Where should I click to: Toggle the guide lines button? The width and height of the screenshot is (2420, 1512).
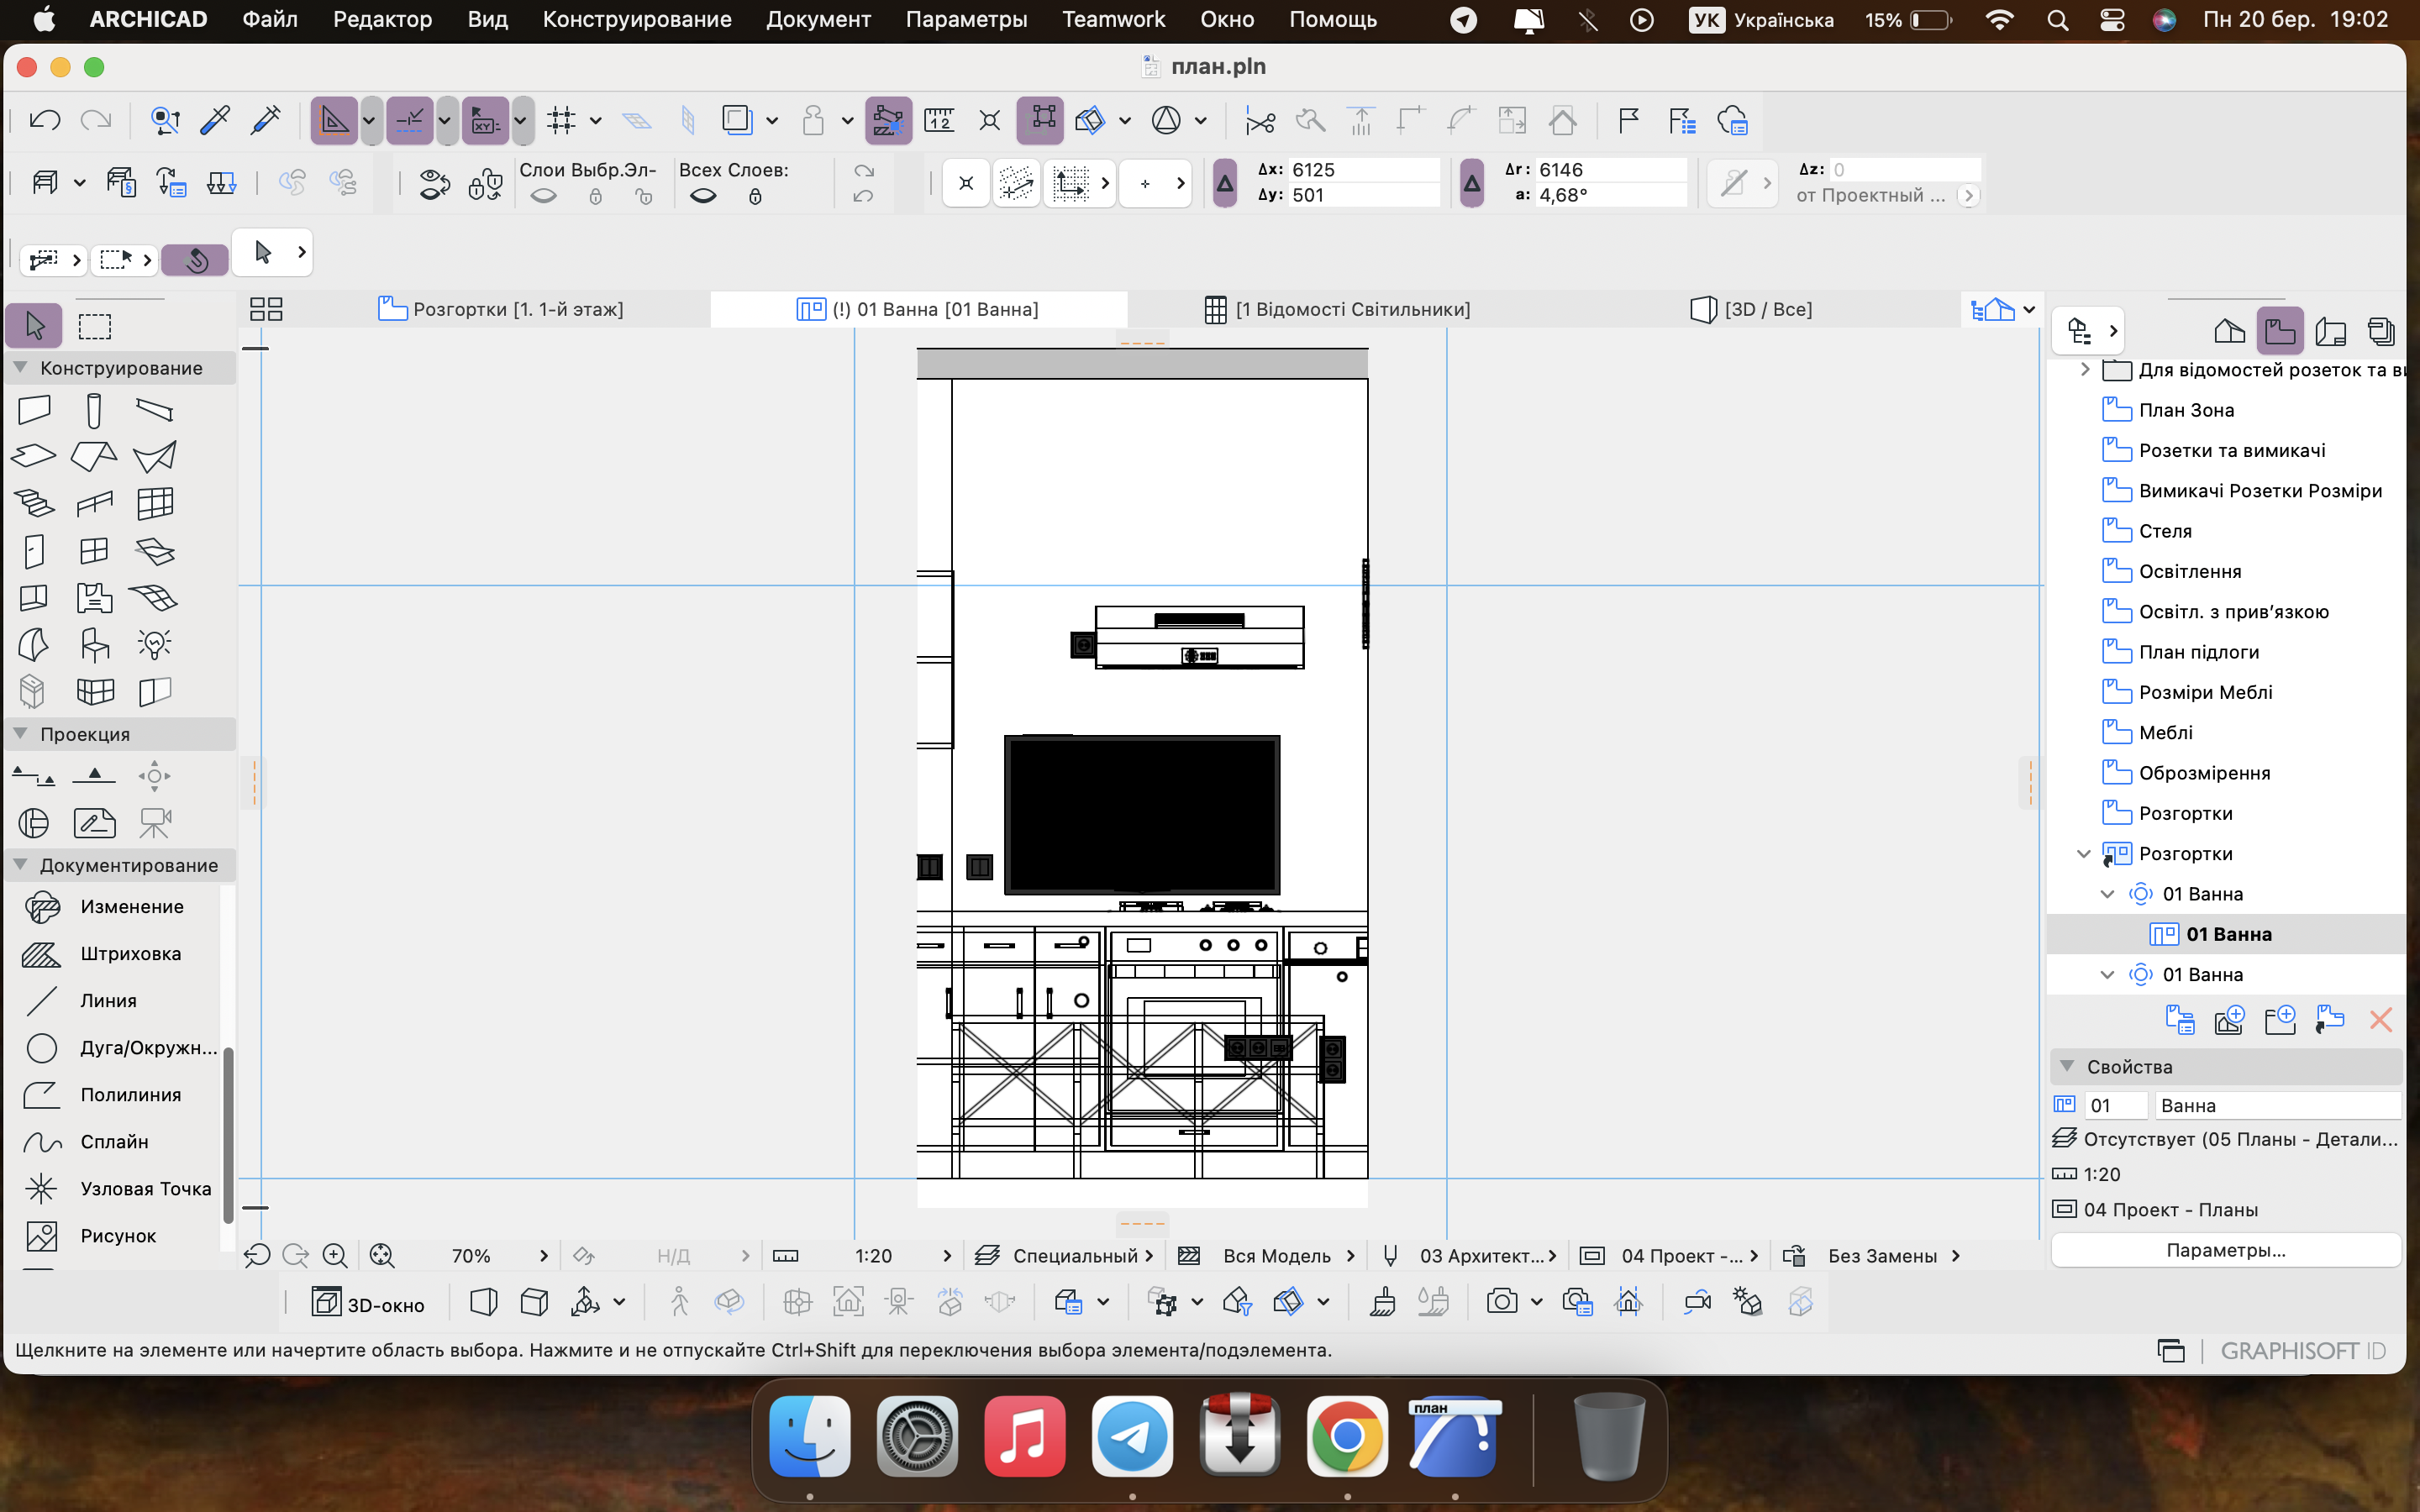pyautogui.click(x=334, y=121)
